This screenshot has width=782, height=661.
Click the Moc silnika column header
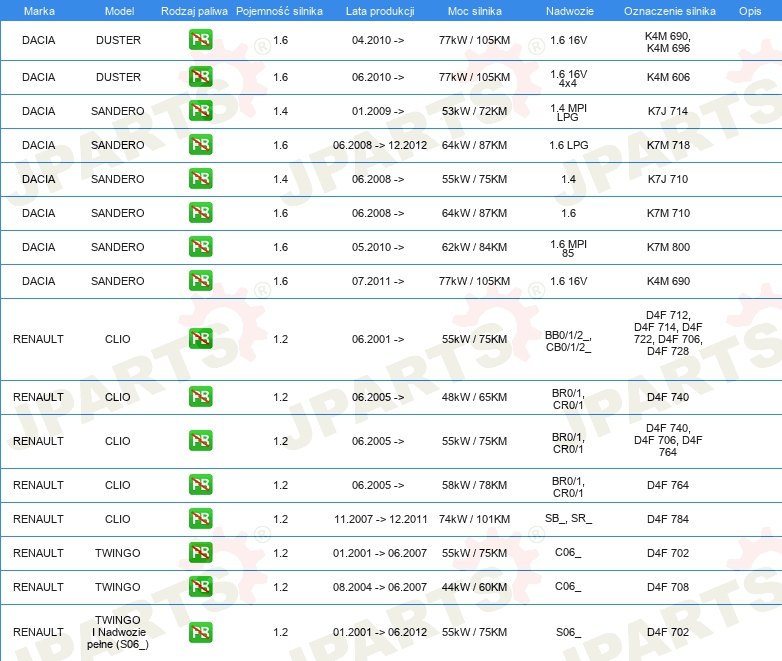click(x=474, y=11)
